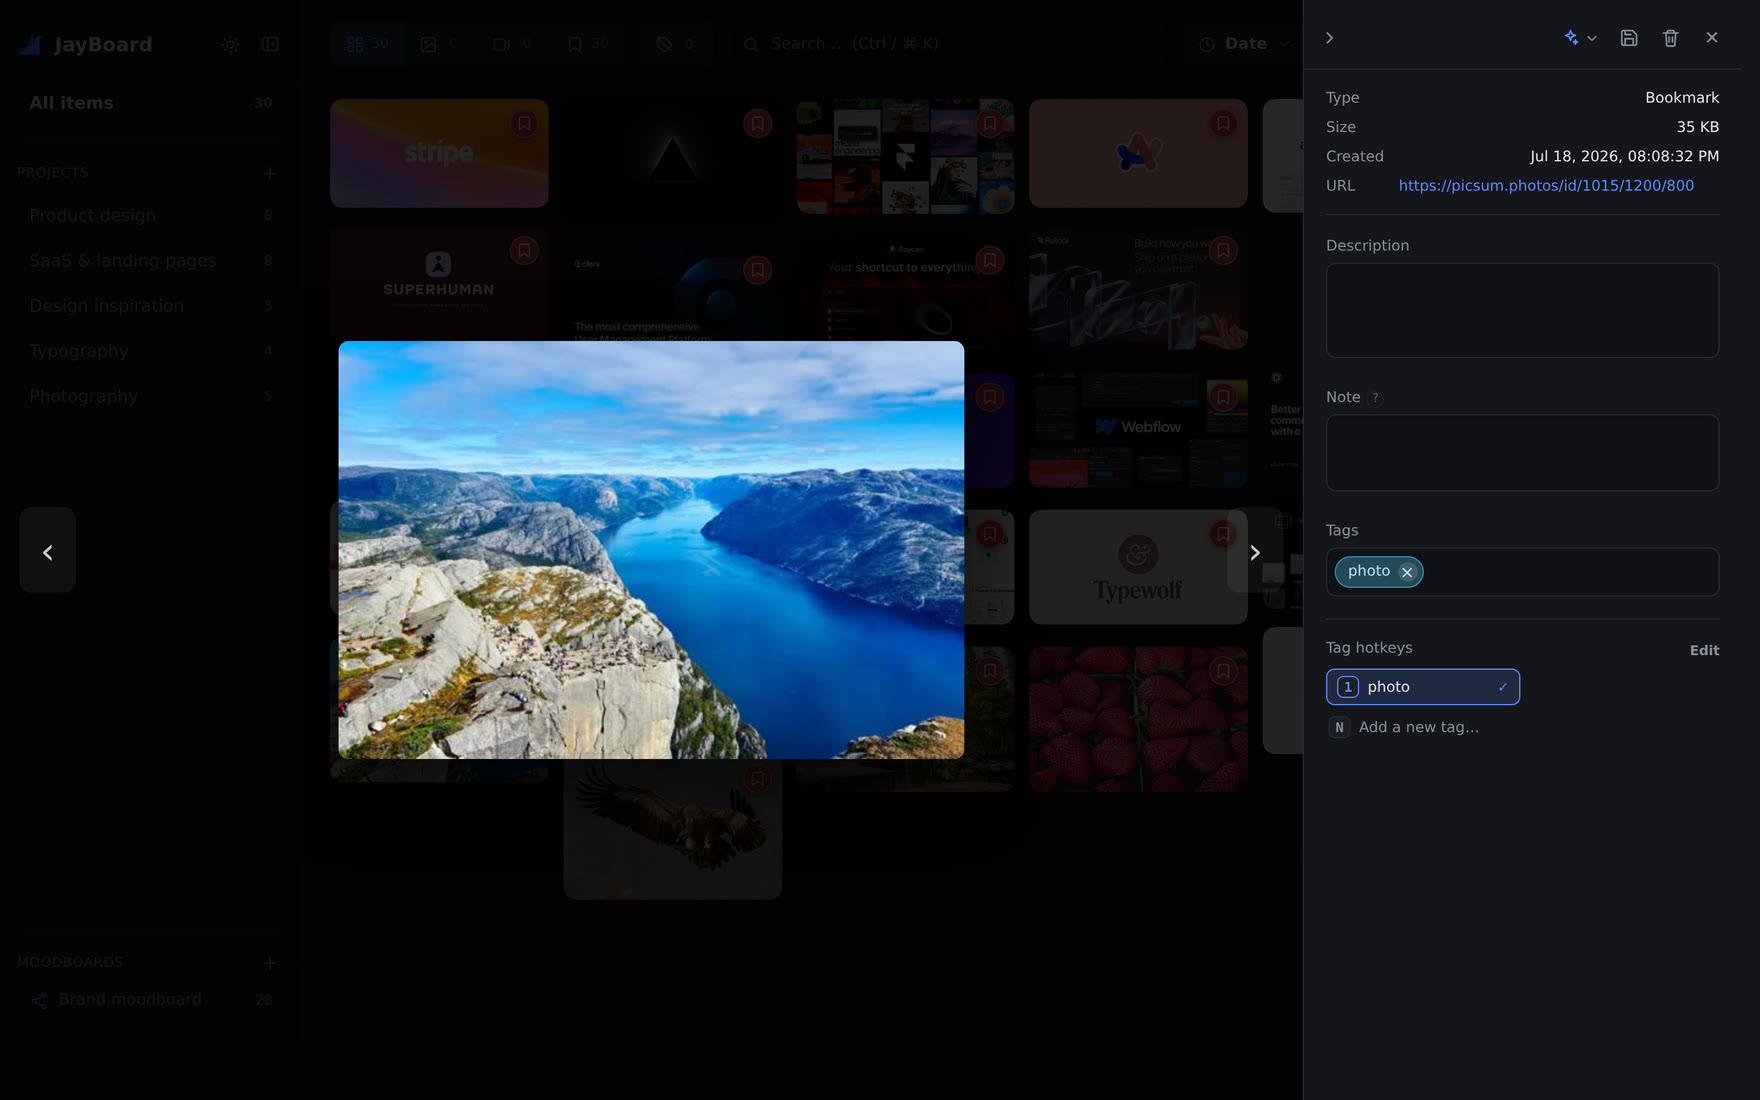Add a new project with the plus icon
This screenshot has width=1760, height=1100.
pyautogui.click(x=270, y=173)
